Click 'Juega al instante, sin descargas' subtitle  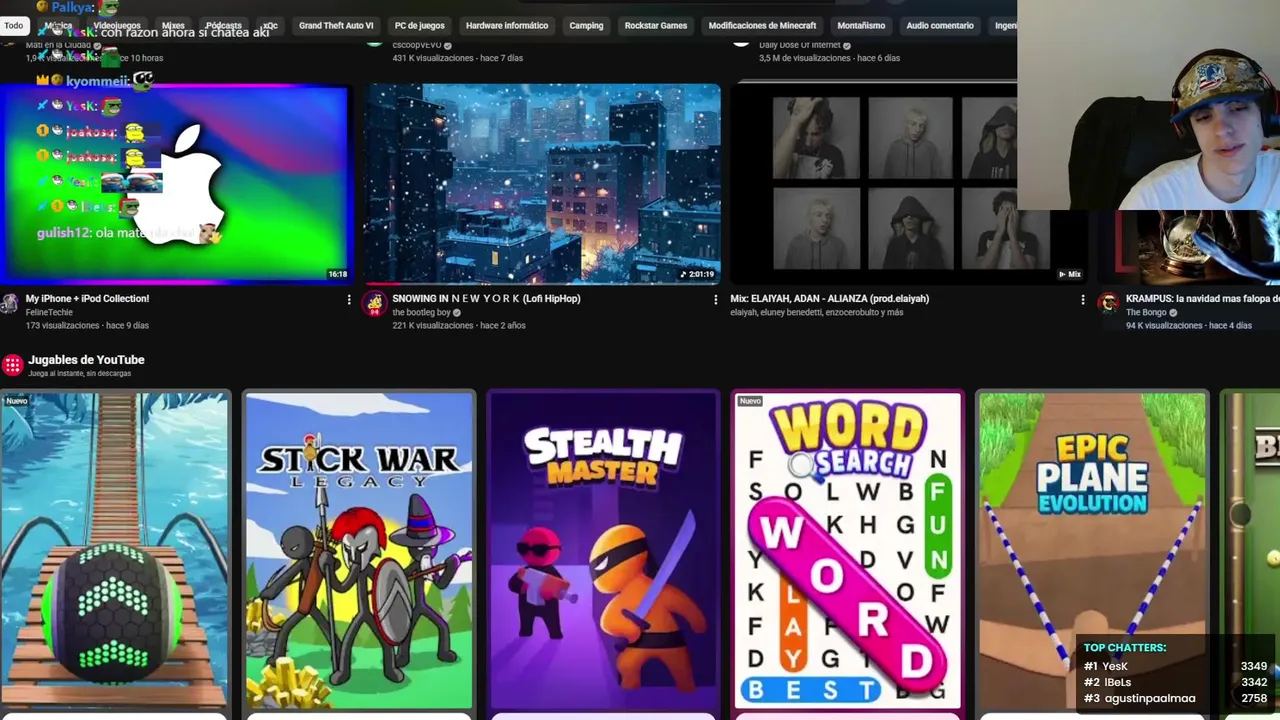click(79, 373)
